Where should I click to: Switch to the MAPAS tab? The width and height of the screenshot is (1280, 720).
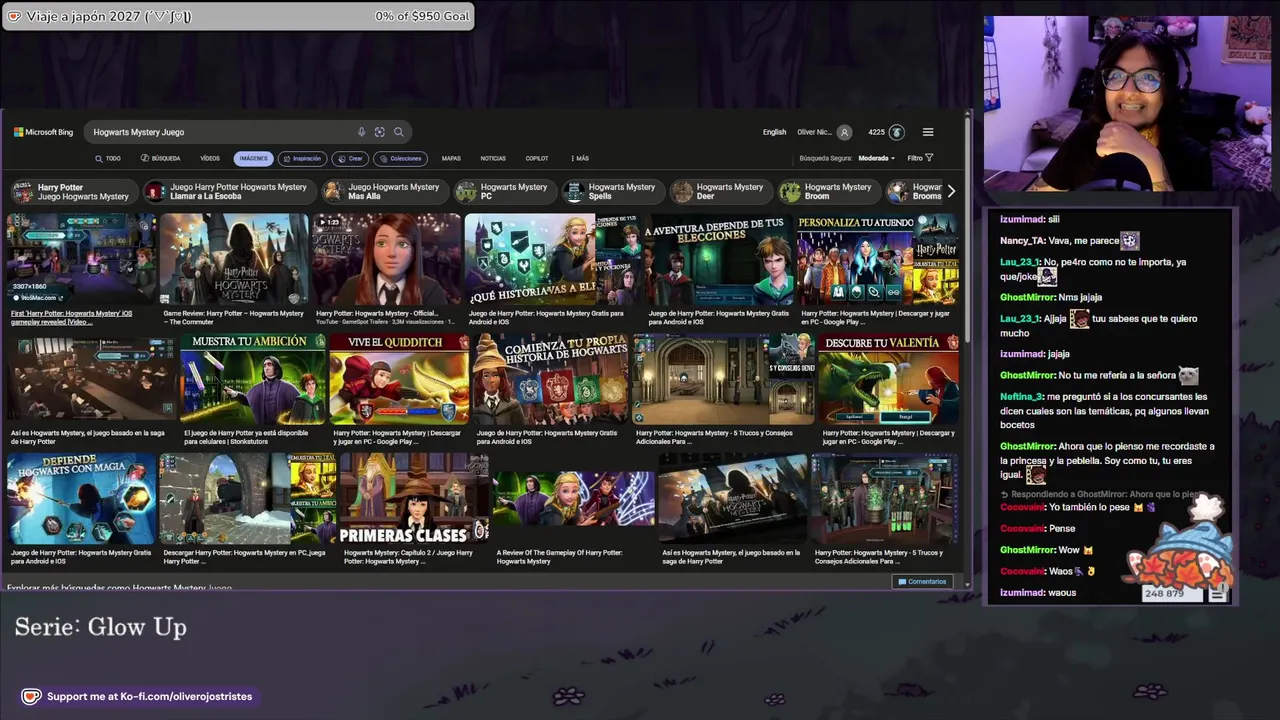pos(451,158)
